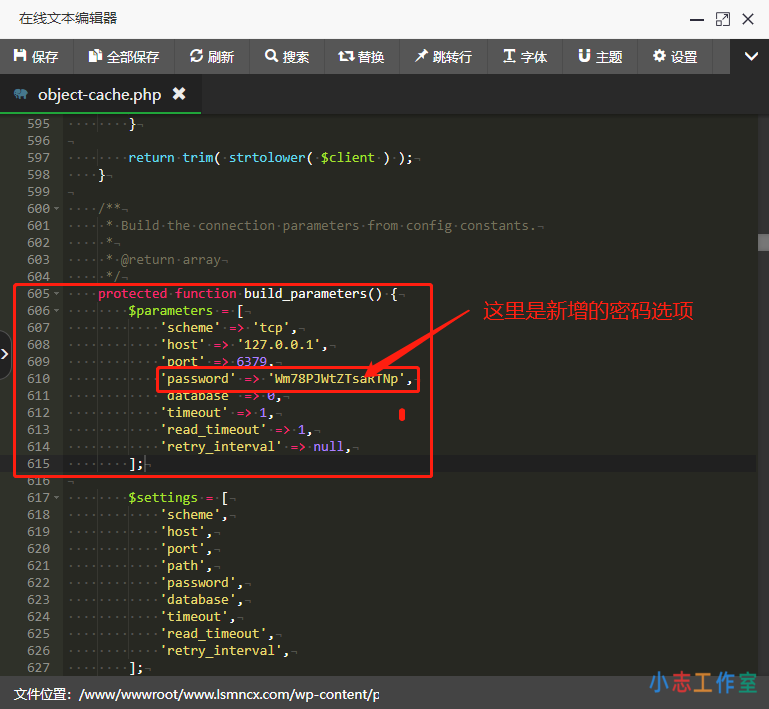769x709 pixels.
Task: Collapse the toolbar with the chevron arrow
Action: pyautogui.click(x=750, y=57)
